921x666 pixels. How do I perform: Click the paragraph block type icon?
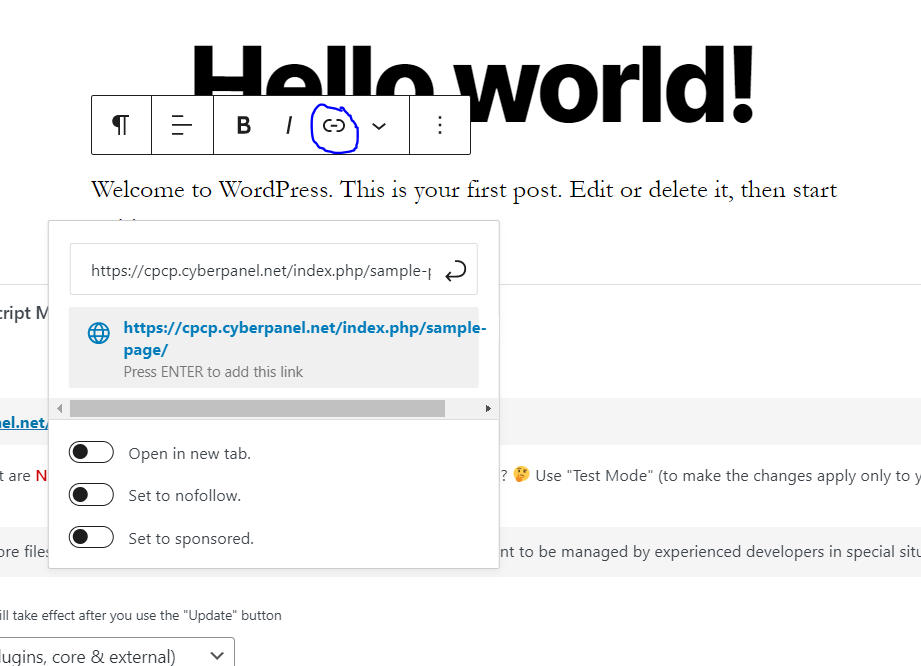(x=121, y=125)
